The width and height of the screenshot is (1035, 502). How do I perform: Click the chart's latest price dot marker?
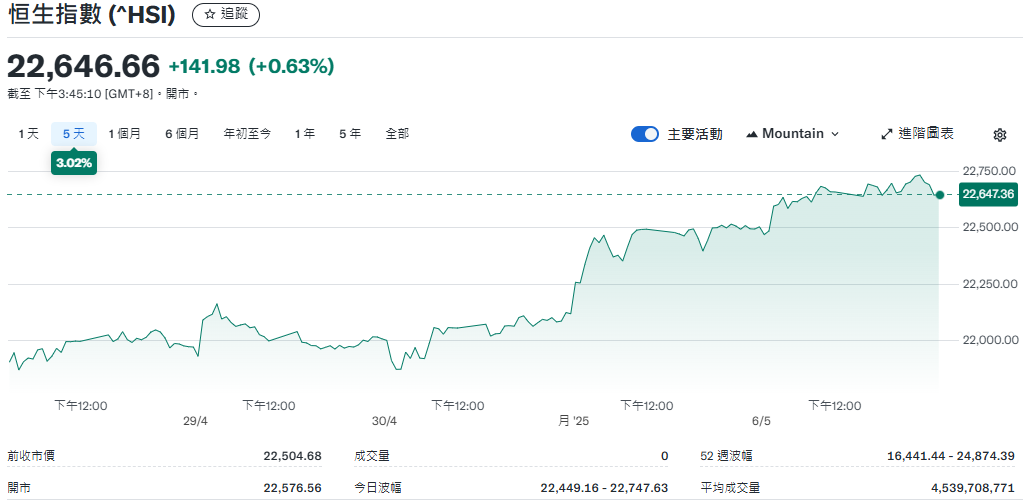point(940,195)
